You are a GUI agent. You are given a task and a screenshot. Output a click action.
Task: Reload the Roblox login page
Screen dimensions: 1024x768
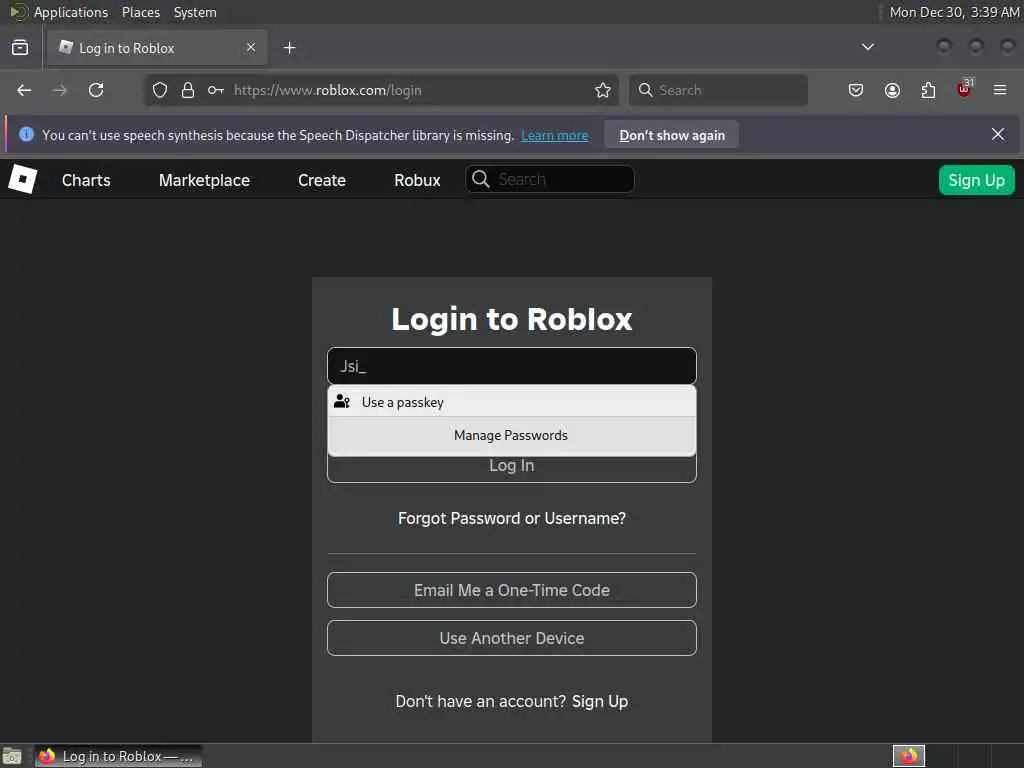tap(96, 90)
